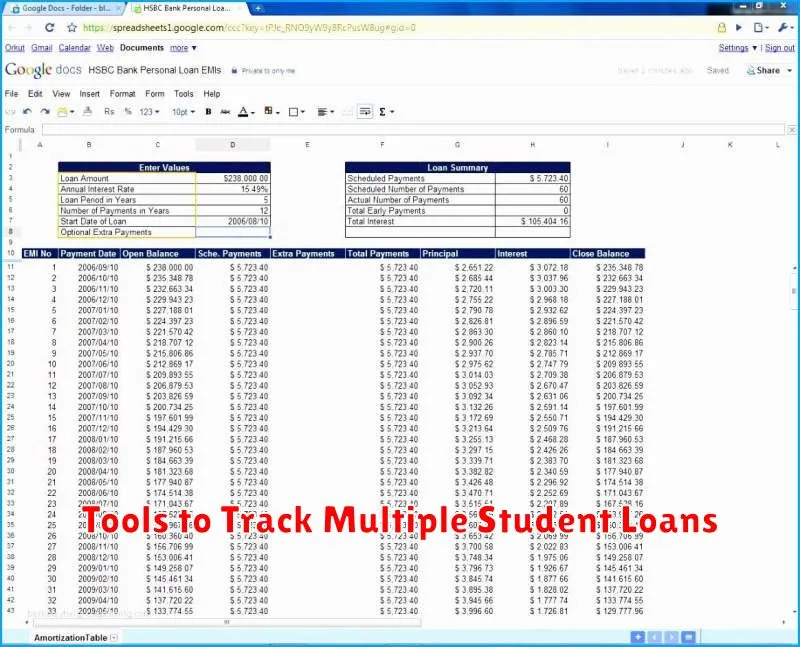Toggle bold formatting

tap(208, 112)
